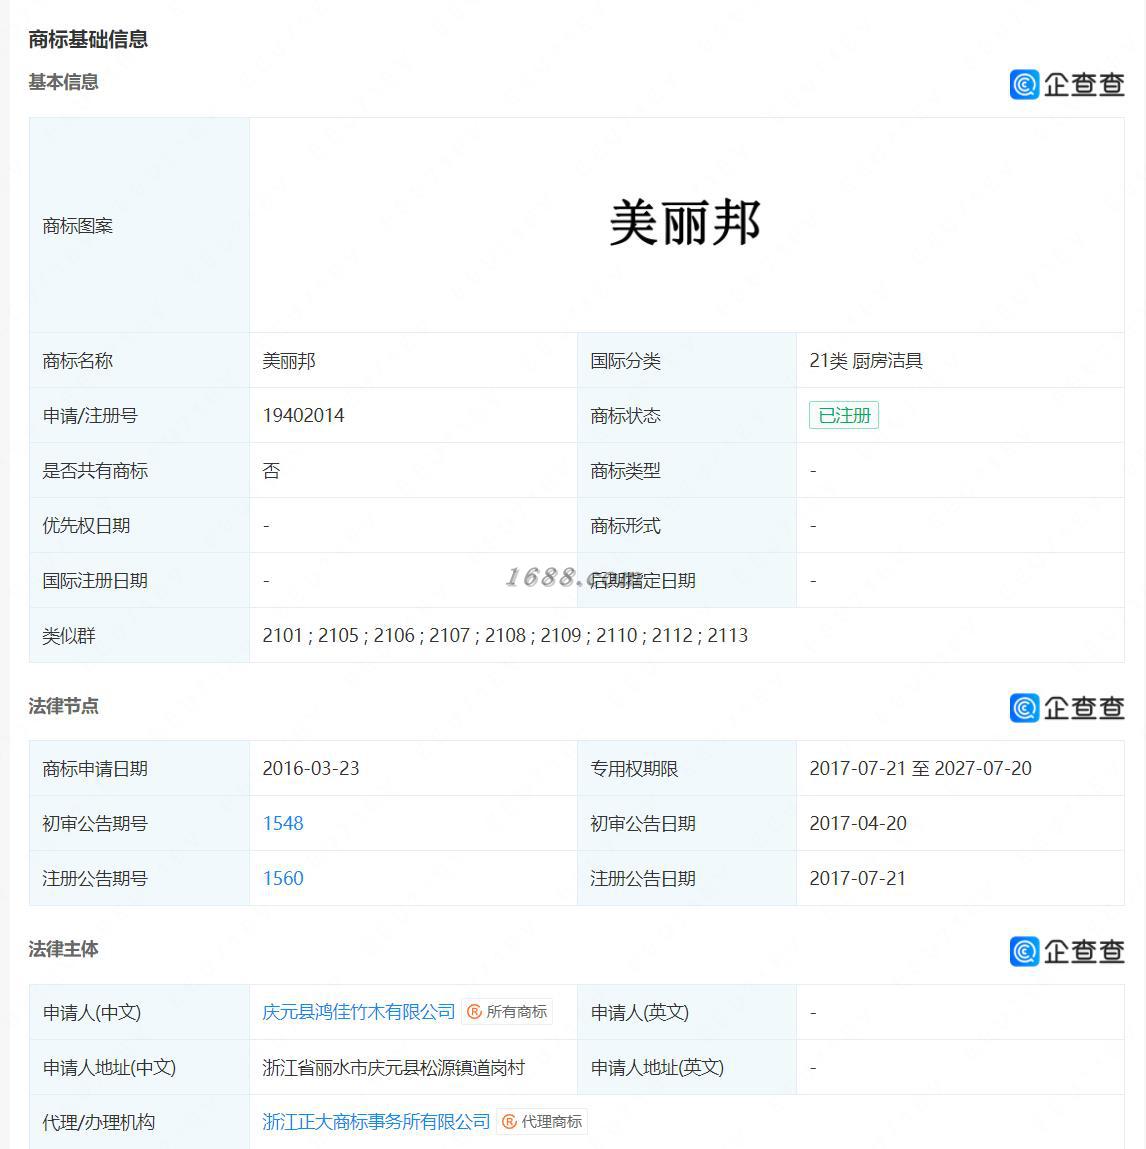Click the 所有商标 button beside applicant
This screenshot has height=1149, width=1146.
pos(507,1012)
